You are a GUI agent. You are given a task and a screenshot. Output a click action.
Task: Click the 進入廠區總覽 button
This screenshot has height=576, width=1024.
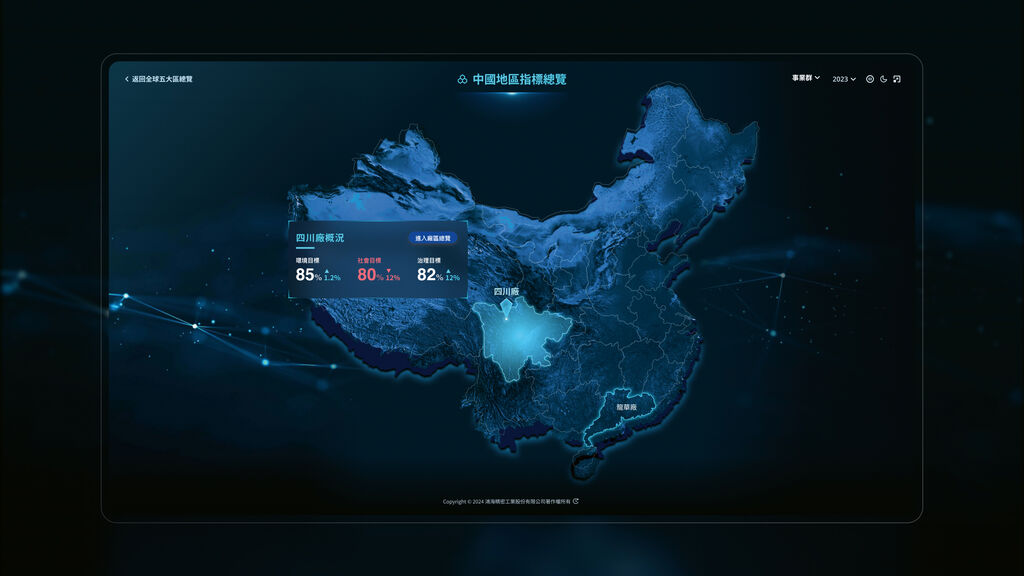click(x=433, y=239)
